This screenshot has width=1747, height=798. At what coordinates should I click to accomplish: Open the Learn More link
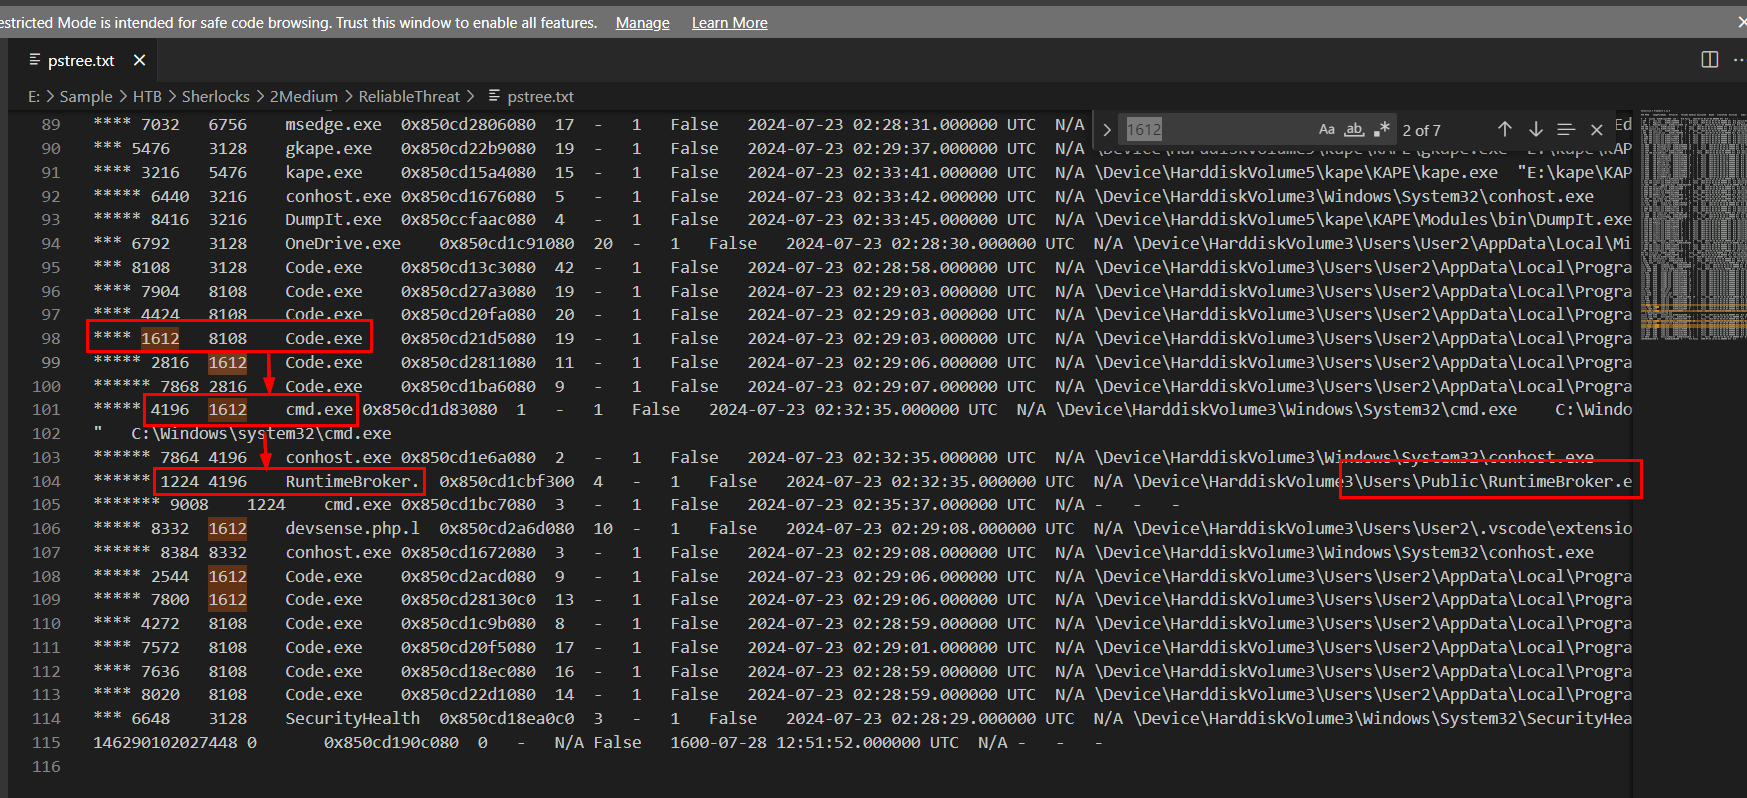click(x=729, y=22)
